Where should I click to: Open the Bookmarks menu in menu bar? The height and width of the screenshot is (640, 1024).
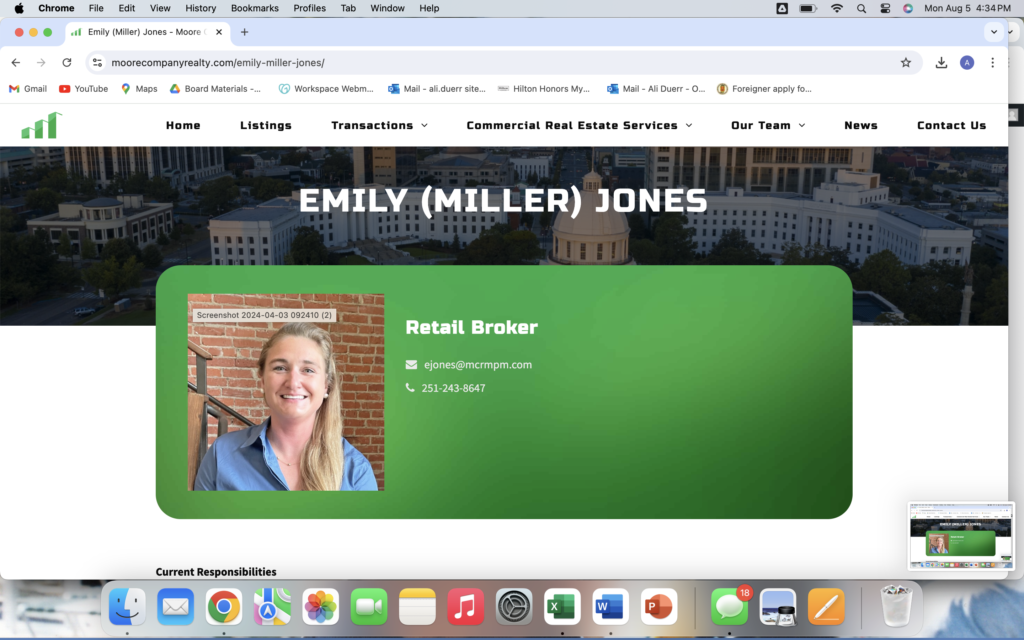point(255,8)
